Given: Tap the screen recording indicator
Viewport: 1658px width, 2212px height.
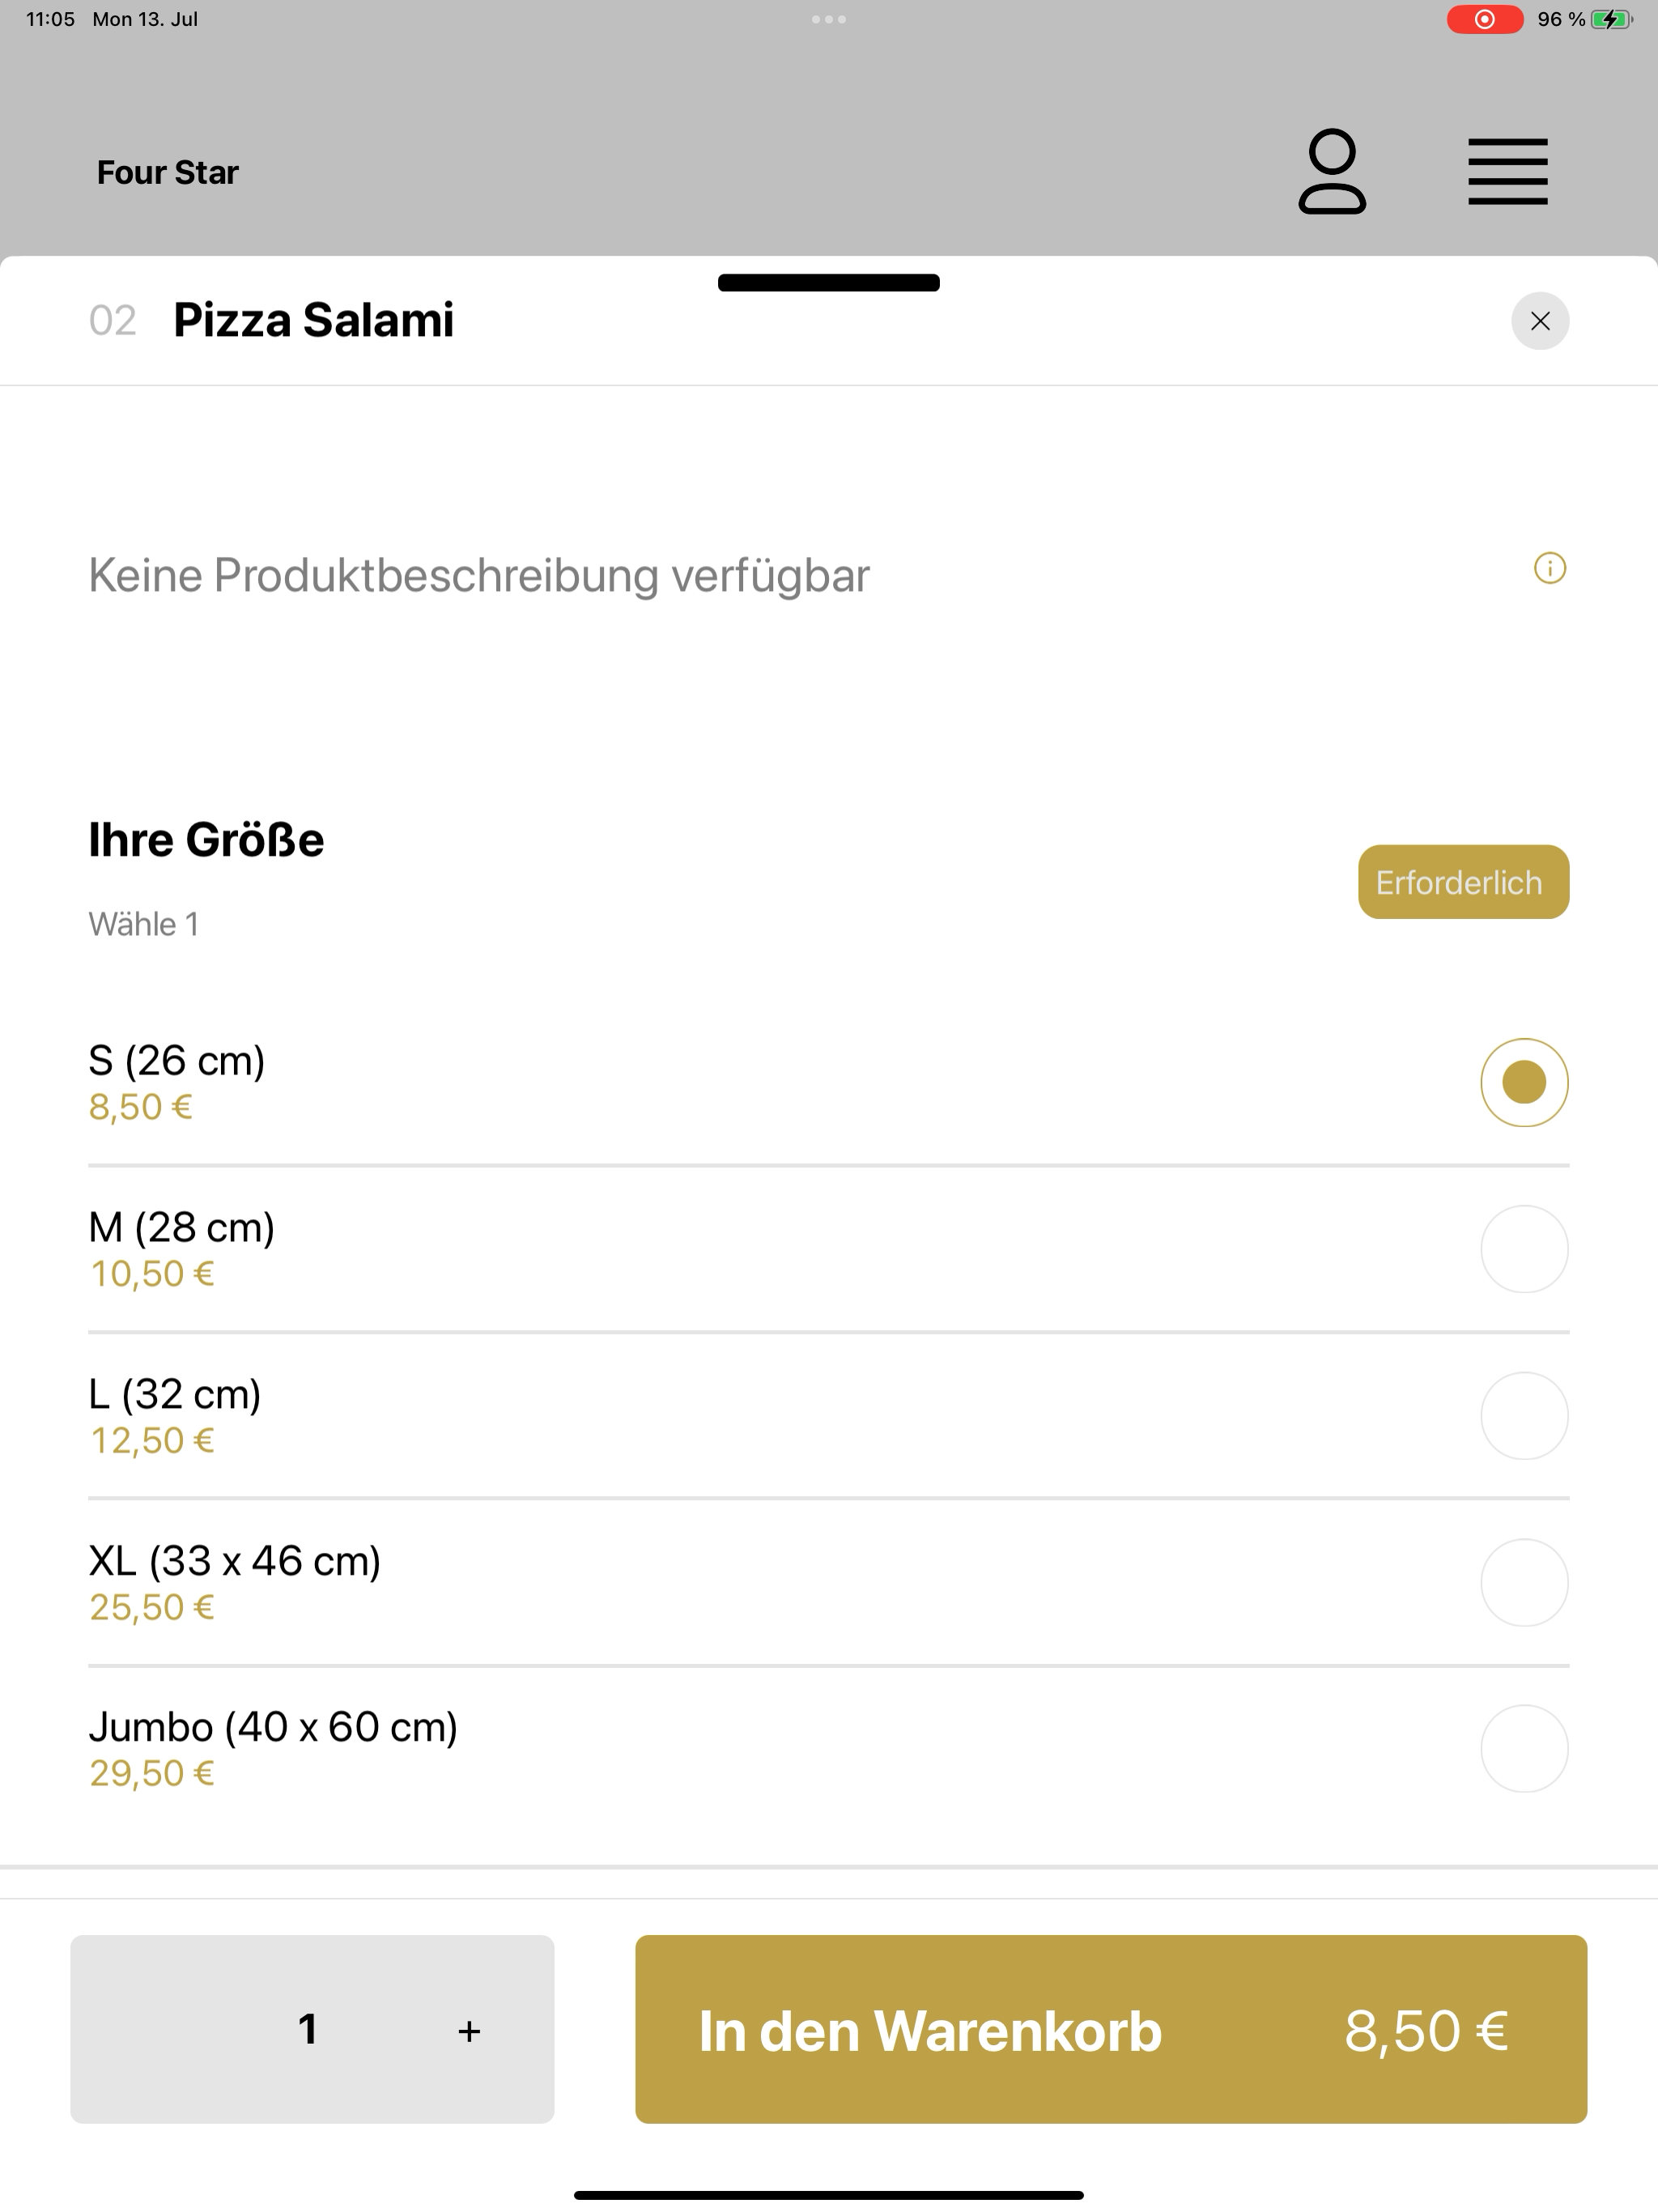Looking at the screenshot, I should [x=1485, y=19].
